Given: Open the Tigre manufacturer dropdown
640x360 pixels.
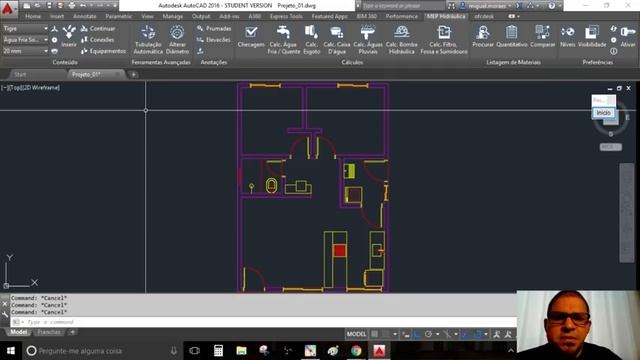Looking at the screenshot, I should pos(25,29).
